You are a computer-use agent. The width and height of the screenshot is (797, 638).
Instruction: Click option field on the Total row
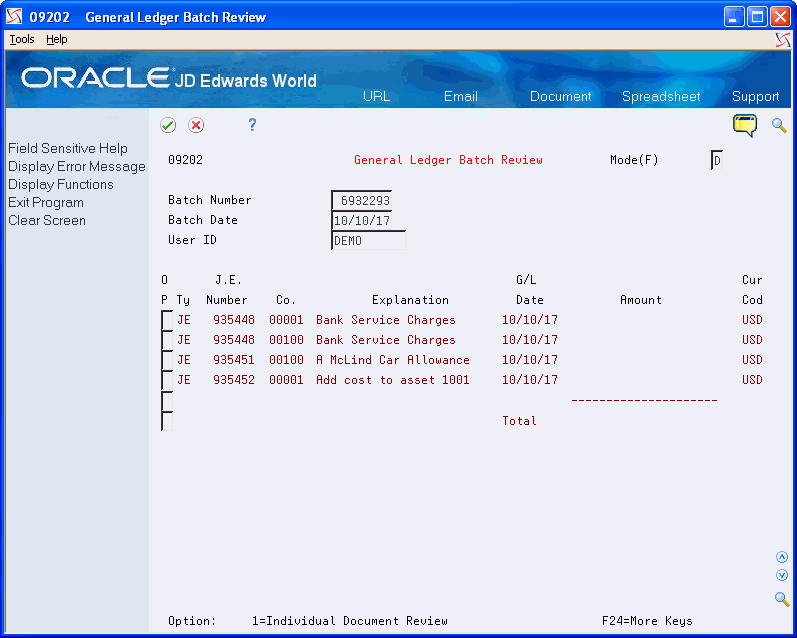click(167, 420)
